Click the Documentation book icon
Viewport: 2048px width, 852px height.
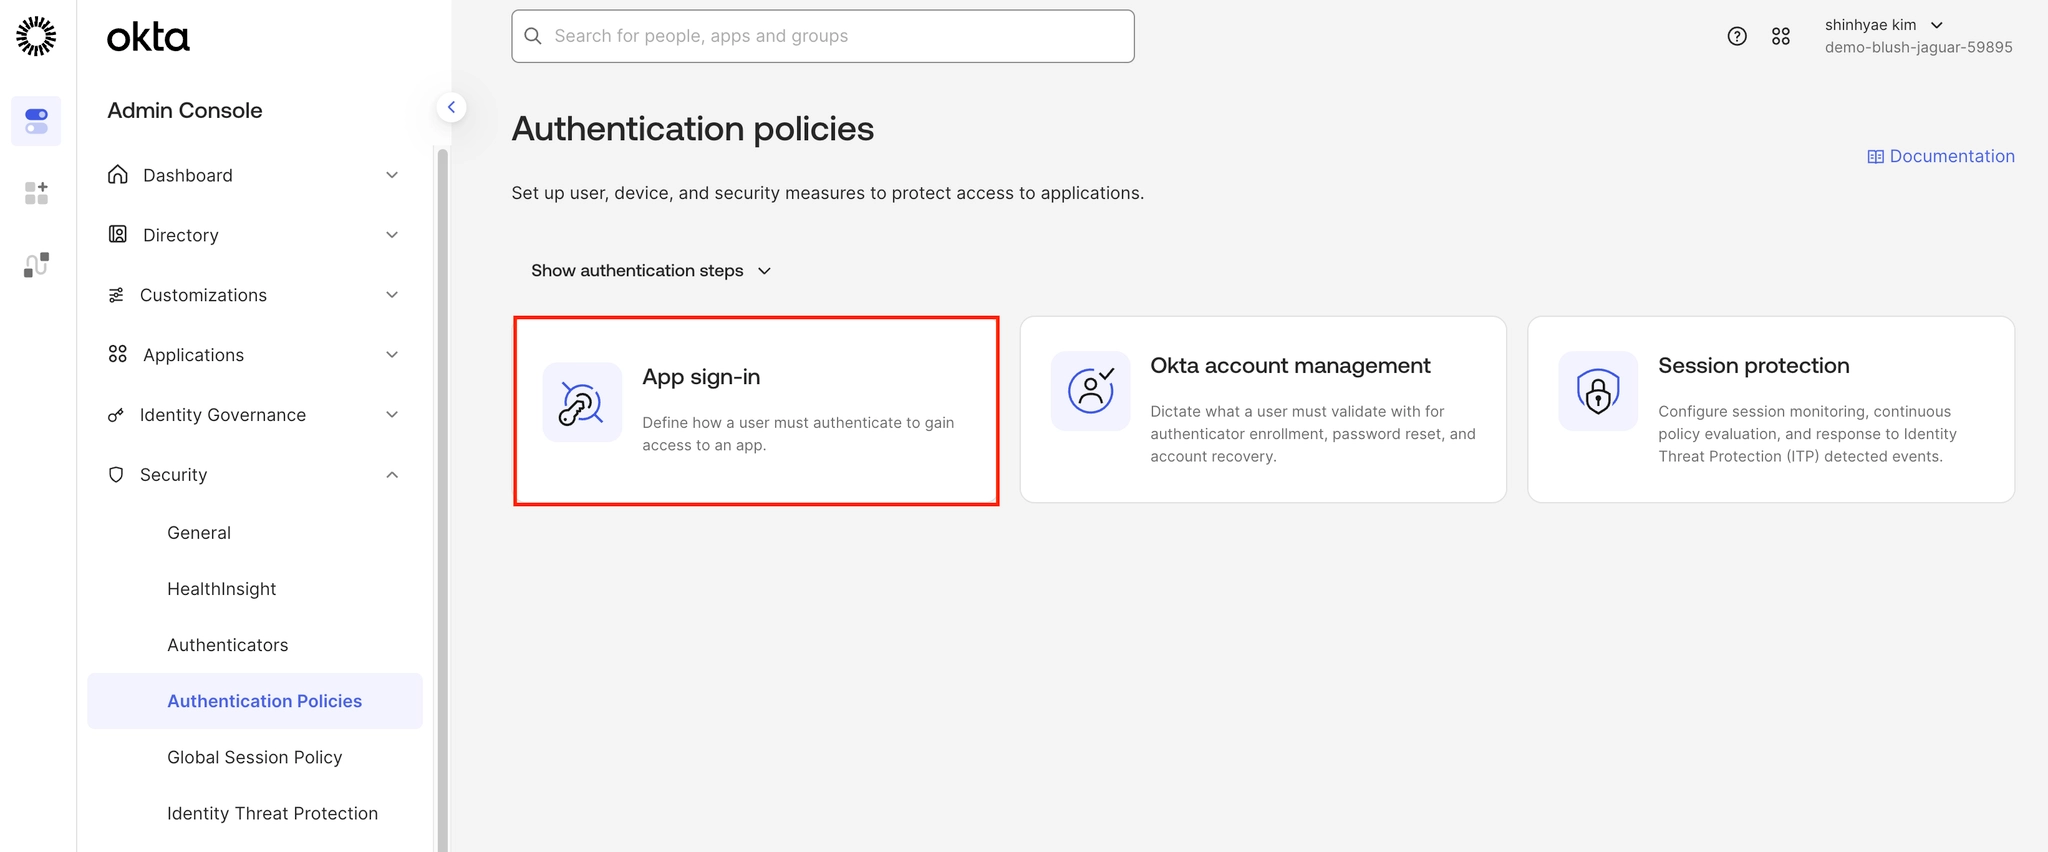[x=1876, y=157]
